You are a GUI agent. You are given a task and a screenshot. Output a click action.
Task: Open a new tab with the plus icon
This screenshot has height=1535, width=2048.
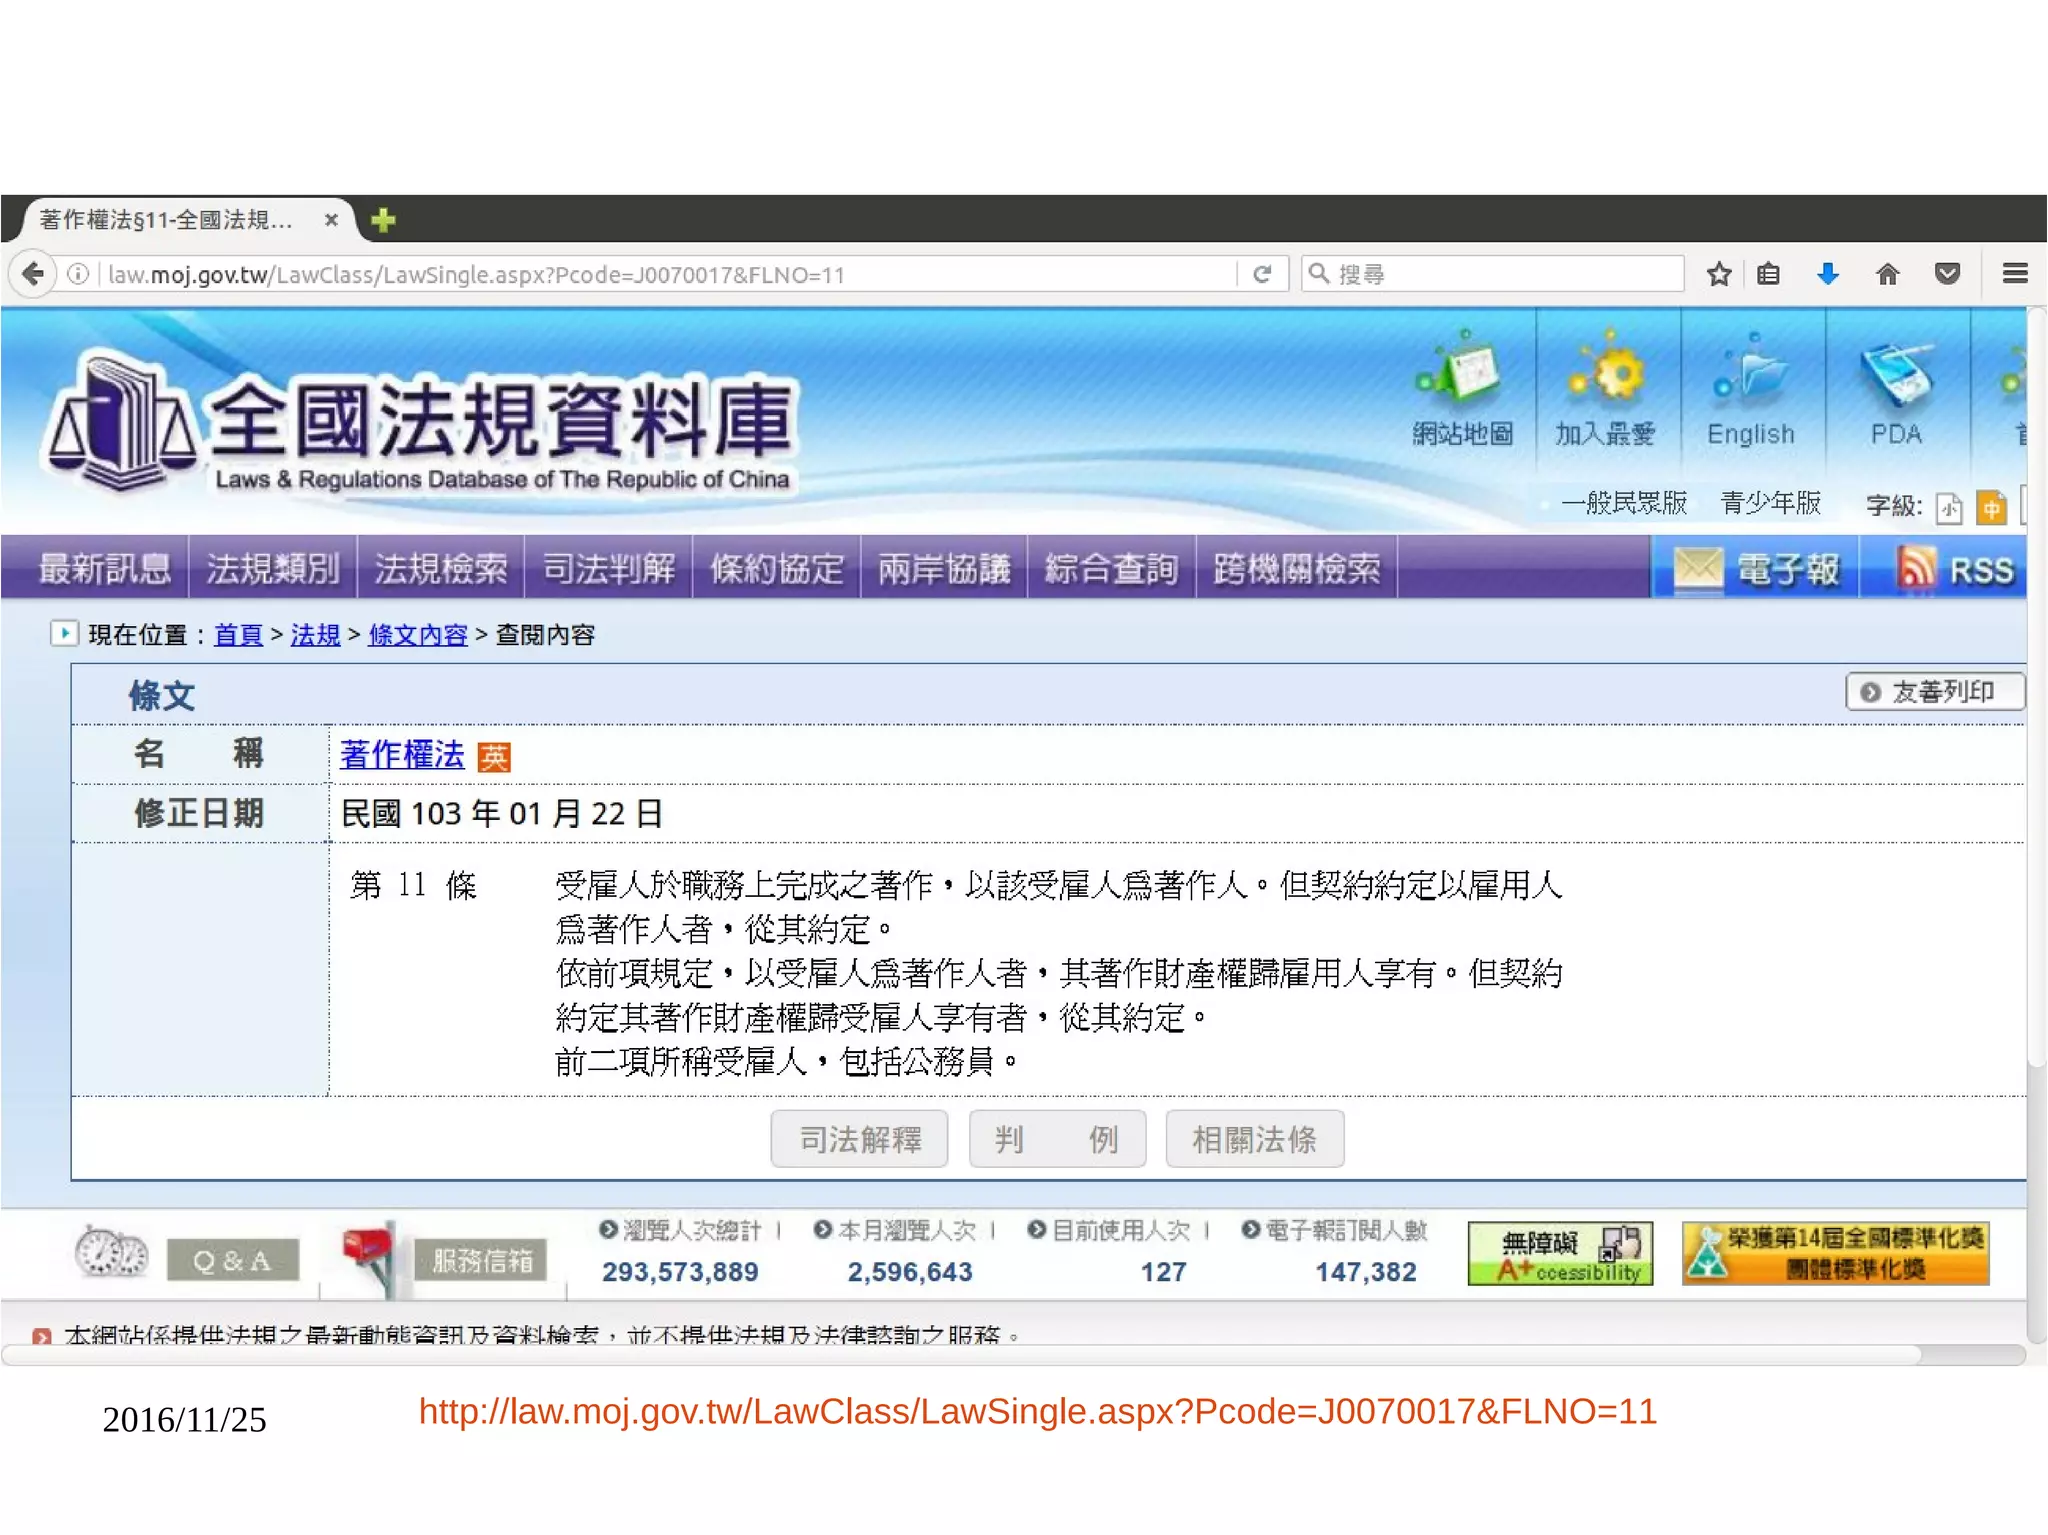383,220
